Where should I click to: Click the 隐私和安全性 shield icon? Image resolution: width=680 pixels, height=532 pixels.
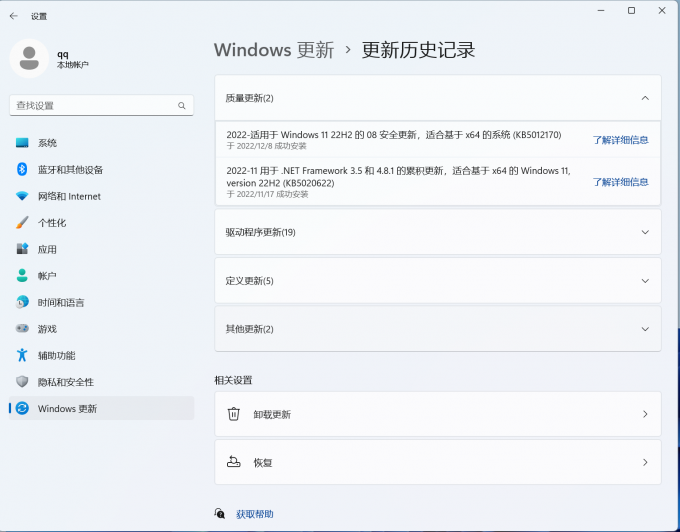[x=22, y=382]
